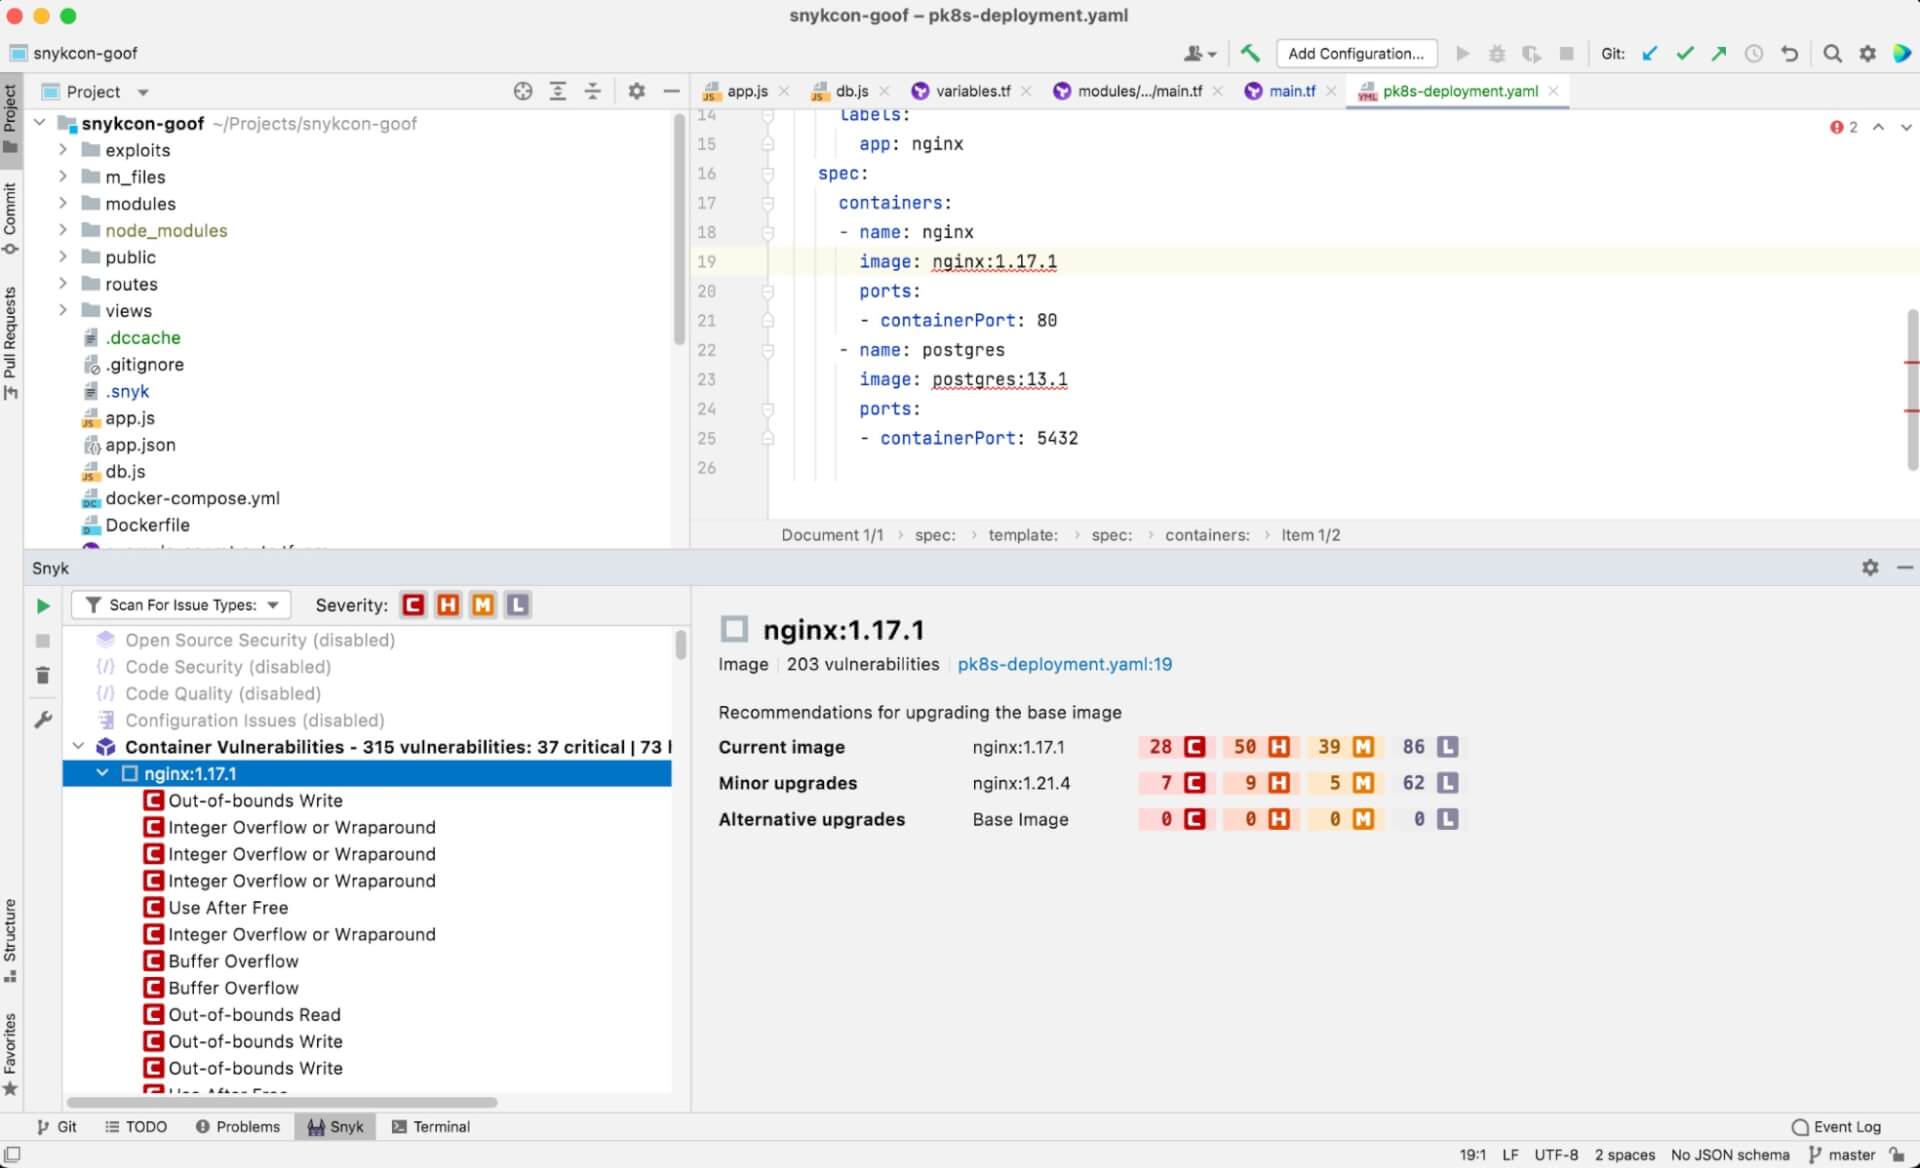Click the editor error count indicator

pos(1844,128)
